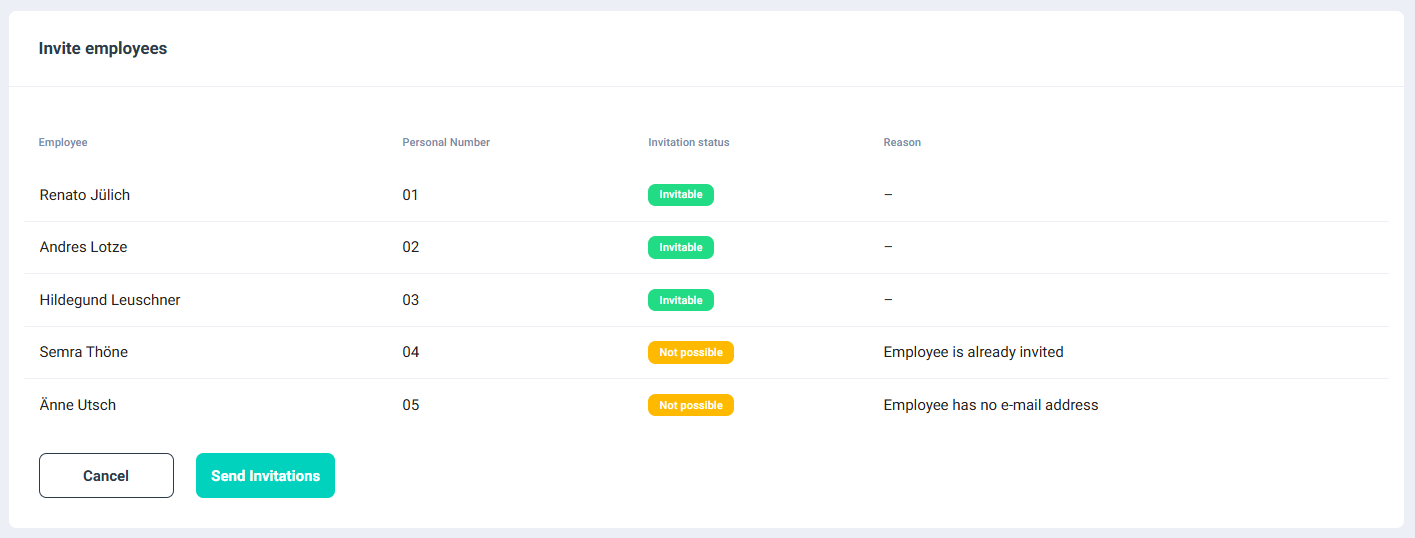
Task: Click personal number 01
Action: [410, 195]
